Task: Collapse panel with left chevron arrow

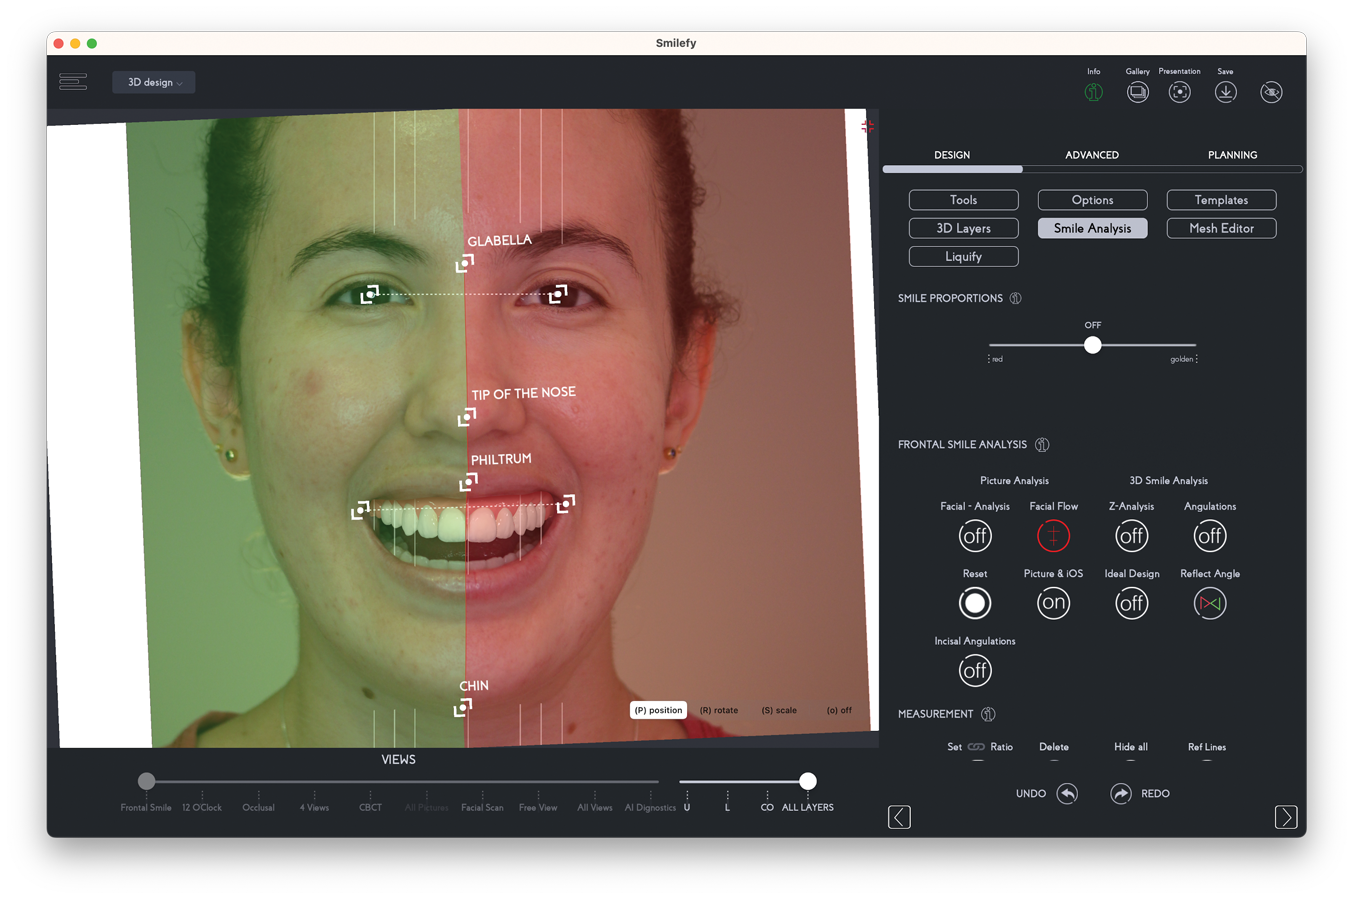Action: pos(899,817)
